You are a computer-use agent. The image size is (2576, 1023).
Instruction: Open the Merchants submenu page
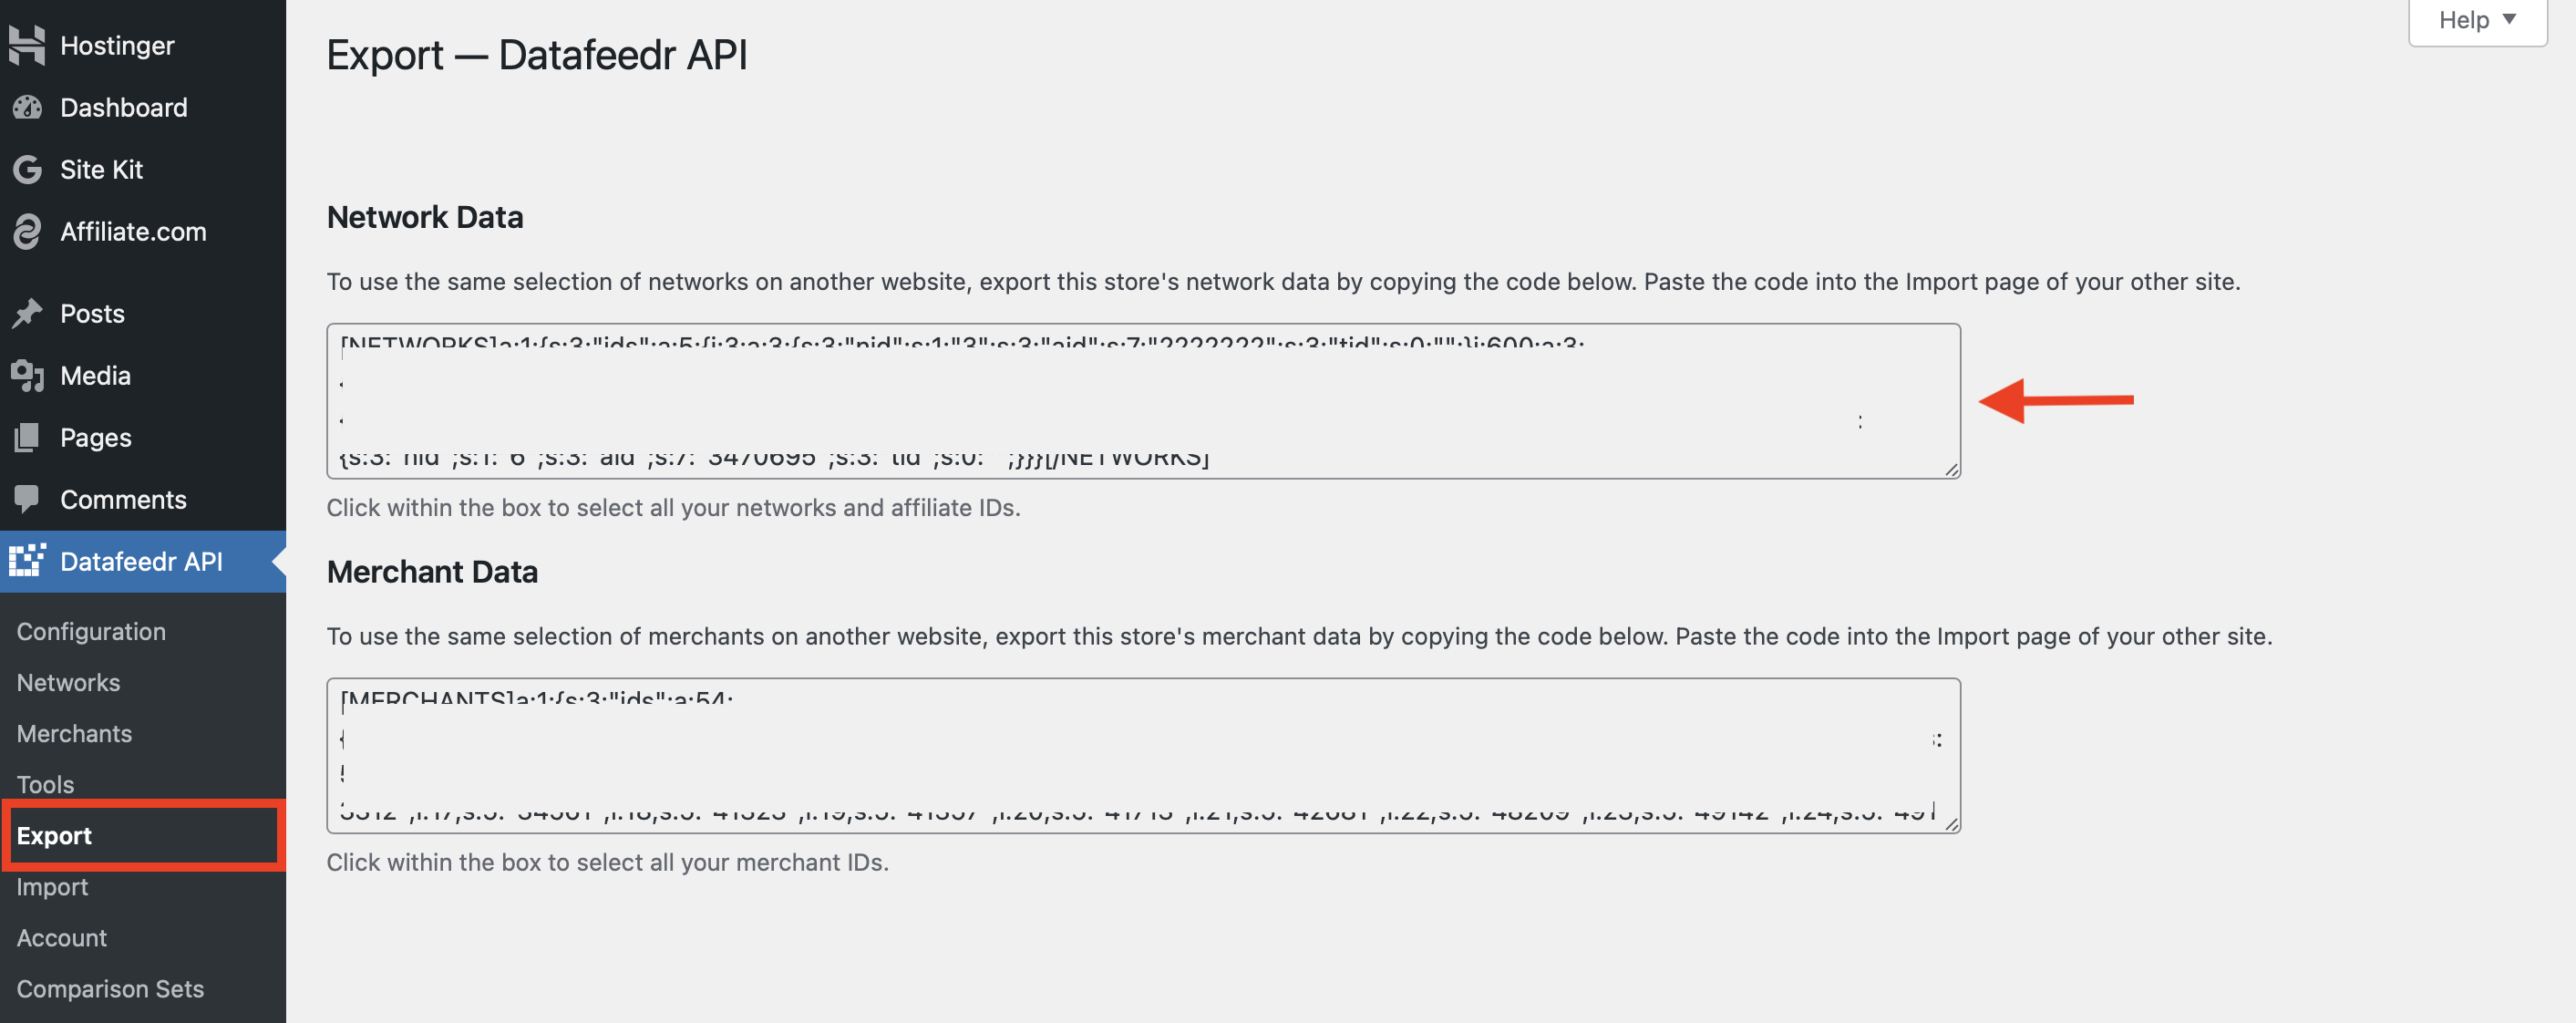pos(74,733)
